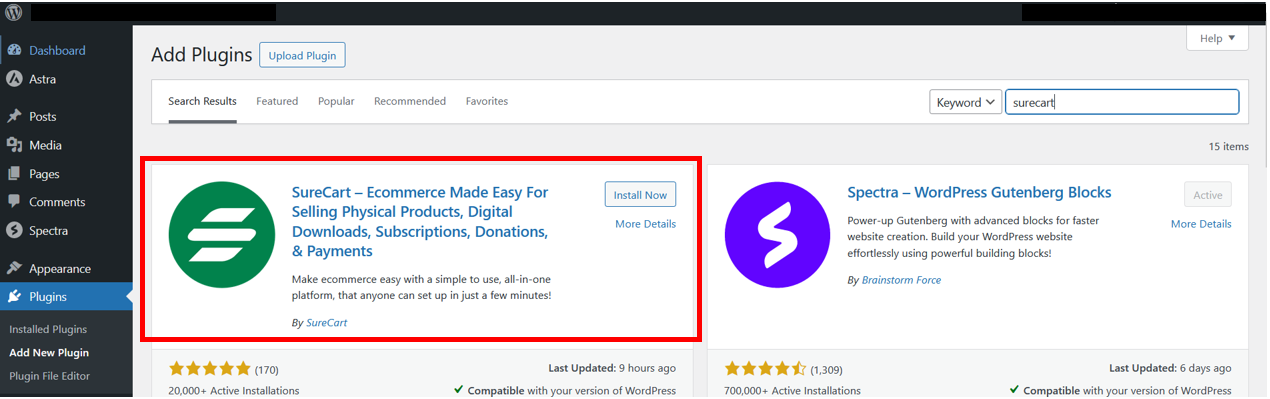Switch to the Search Results tab
This screenshot has height=399, width=1270.
point(202,102)
